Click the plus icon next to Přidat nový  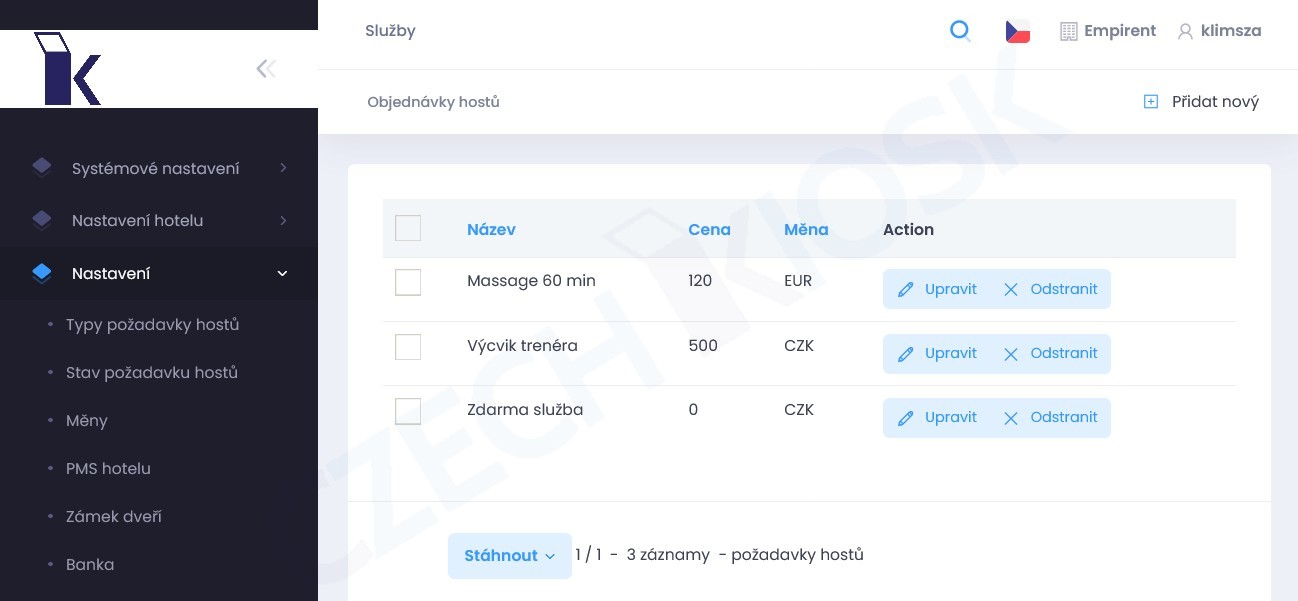(x=1151, y=101)
